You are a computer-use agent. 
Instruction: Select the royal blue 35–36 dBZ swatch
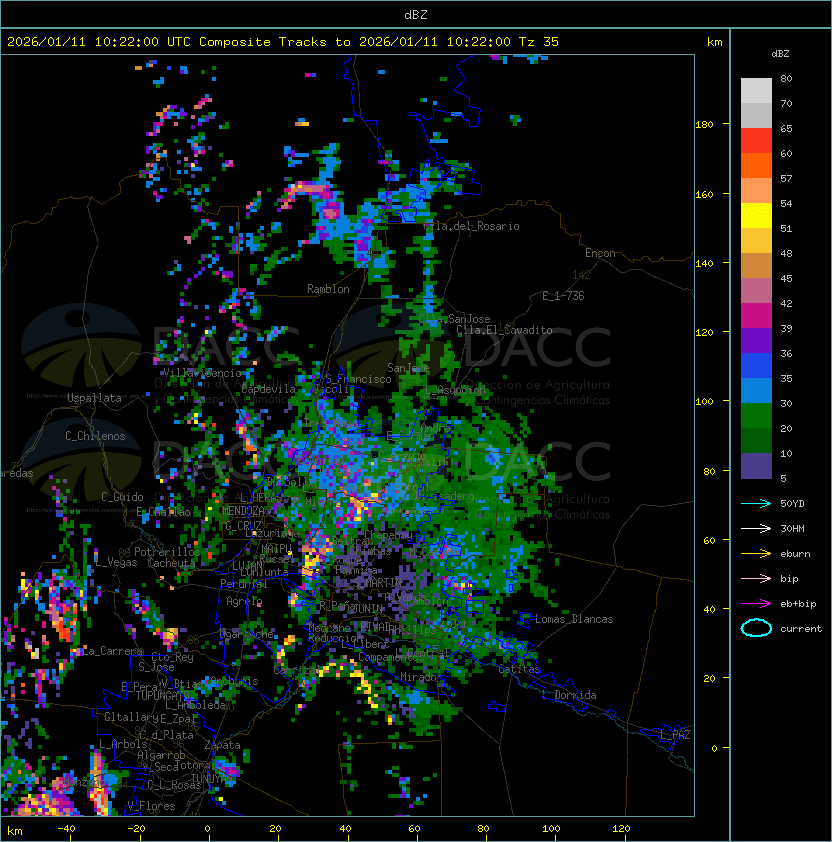point(756,366)
